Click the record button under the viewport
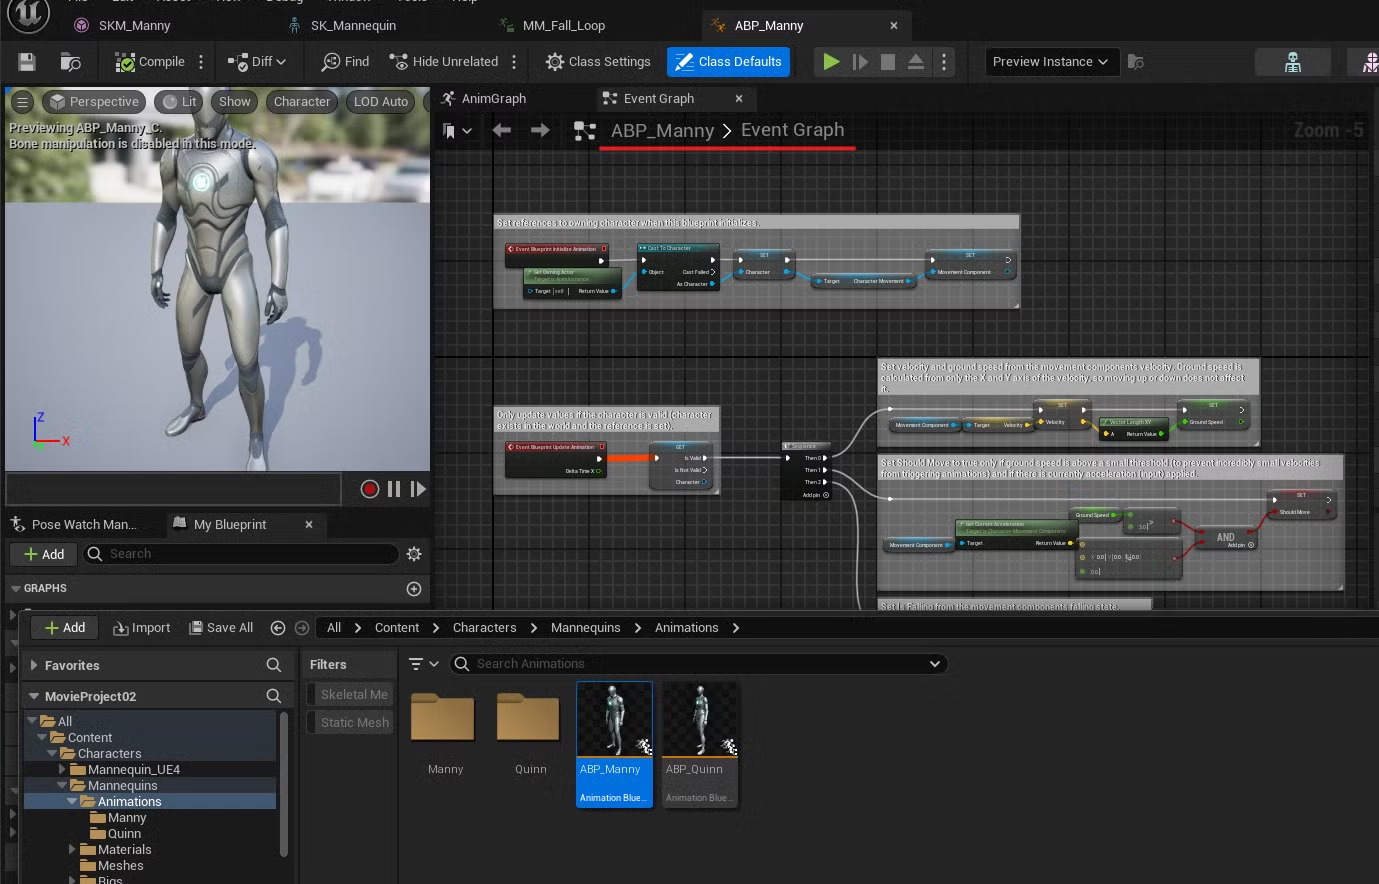 coord(369,489)
